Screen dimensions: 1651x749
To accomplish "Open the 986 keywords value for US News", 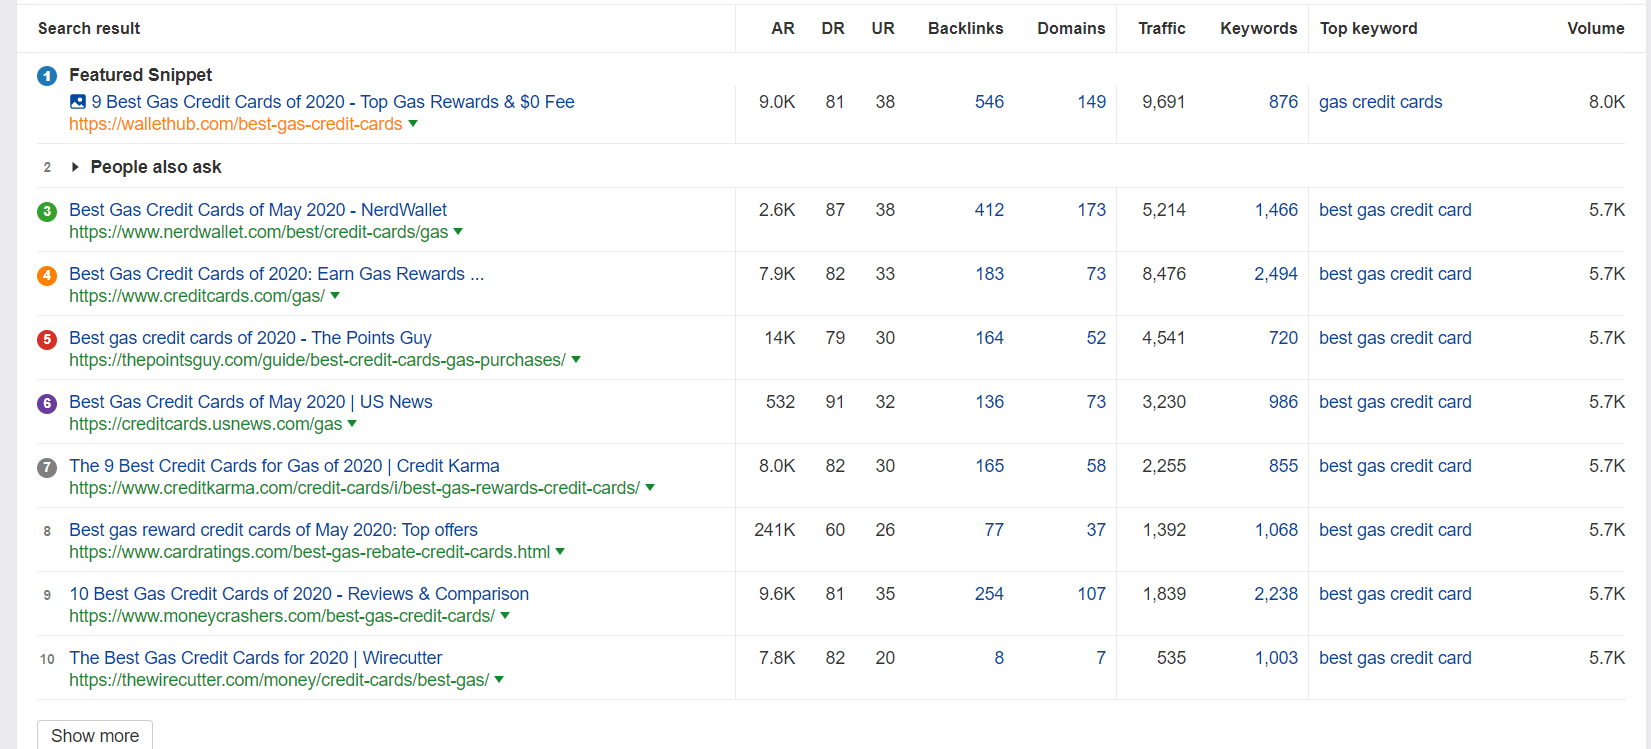I will tap(1283, 402).
